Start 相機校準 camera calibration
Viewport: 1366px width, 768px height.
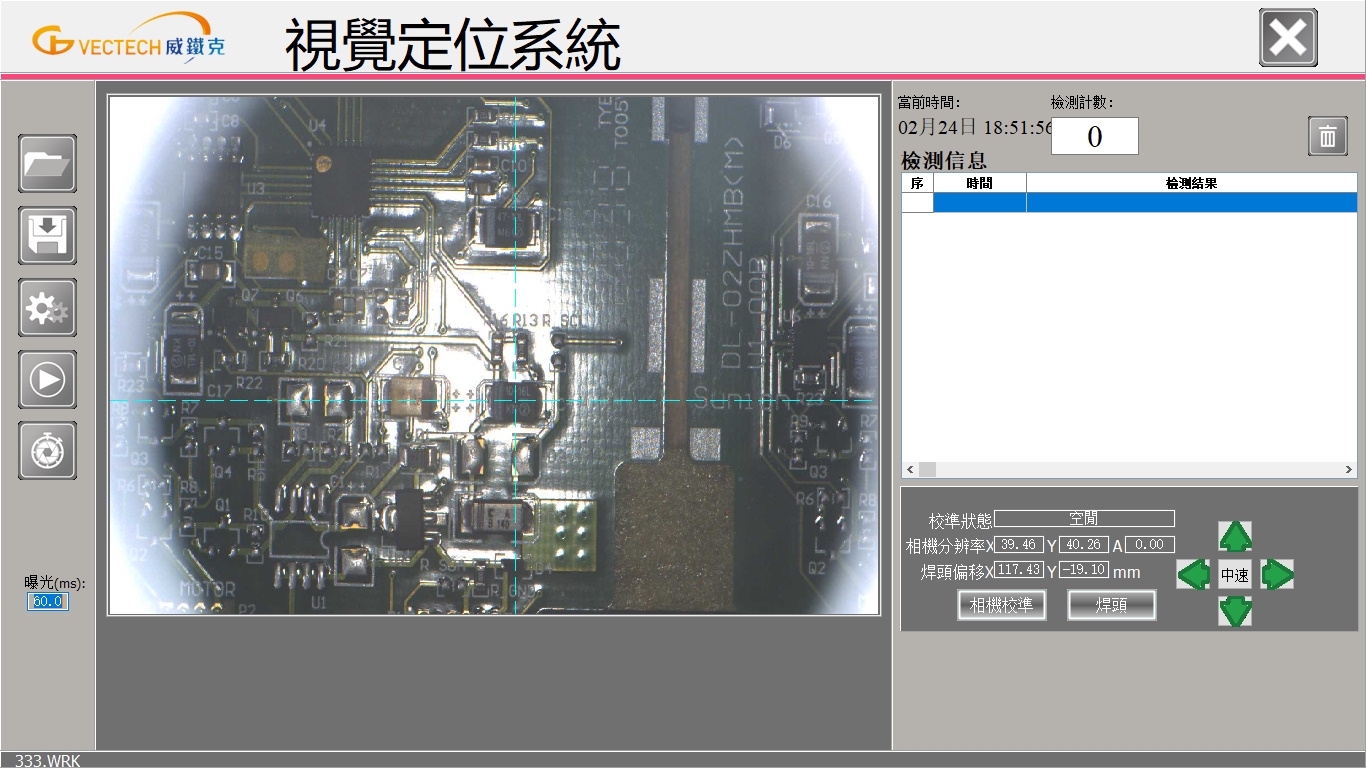click(x=1001, y=605)
